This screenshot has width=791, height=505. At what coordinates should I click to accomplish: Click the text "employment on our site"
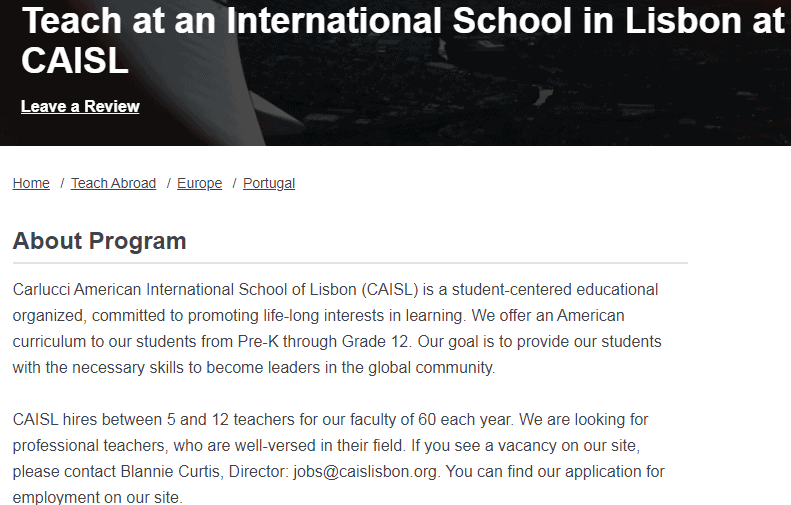pyautogui.click(x=97, y=497)
